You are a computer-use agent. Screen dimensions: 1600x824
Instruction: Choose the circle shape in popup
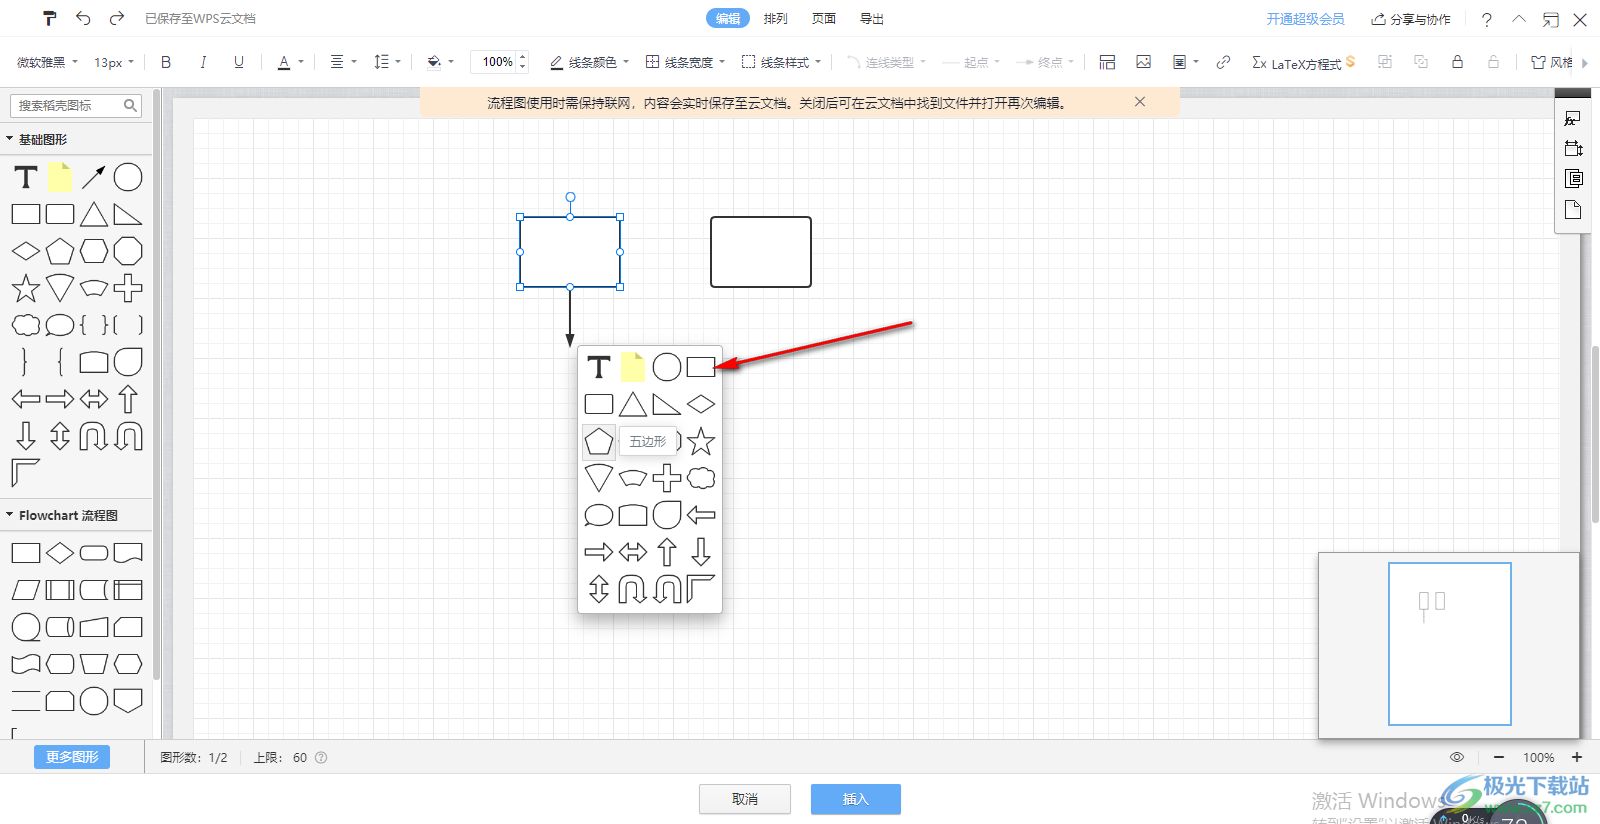(667, 367)
